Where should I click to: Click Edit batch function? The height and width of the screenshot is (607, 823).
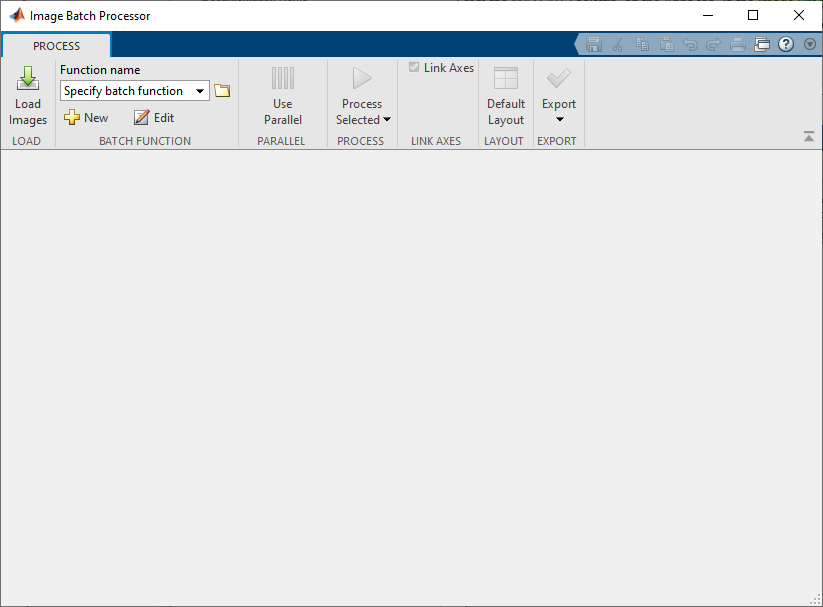154,118
